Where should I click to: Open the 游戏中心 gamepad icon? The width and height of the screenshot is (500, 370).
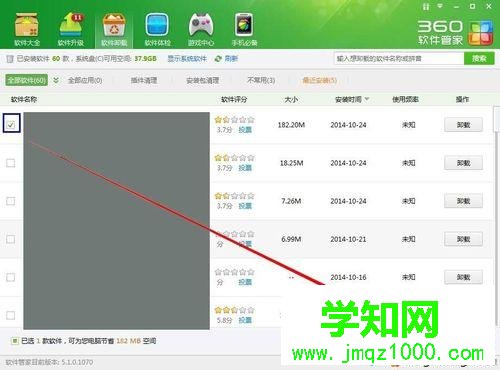coord(201,29)
